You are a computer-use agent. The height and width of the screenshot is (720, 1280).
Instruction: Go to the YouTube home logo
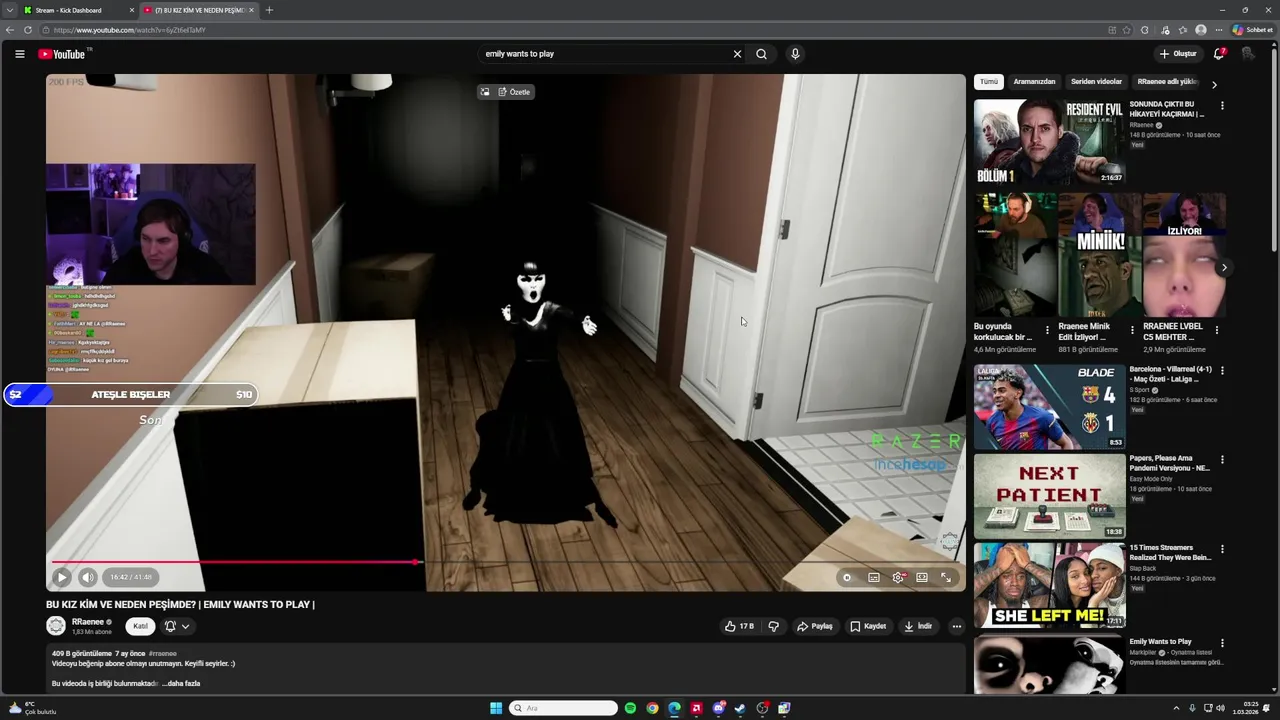pyautogui.click(x=62, y=54)
